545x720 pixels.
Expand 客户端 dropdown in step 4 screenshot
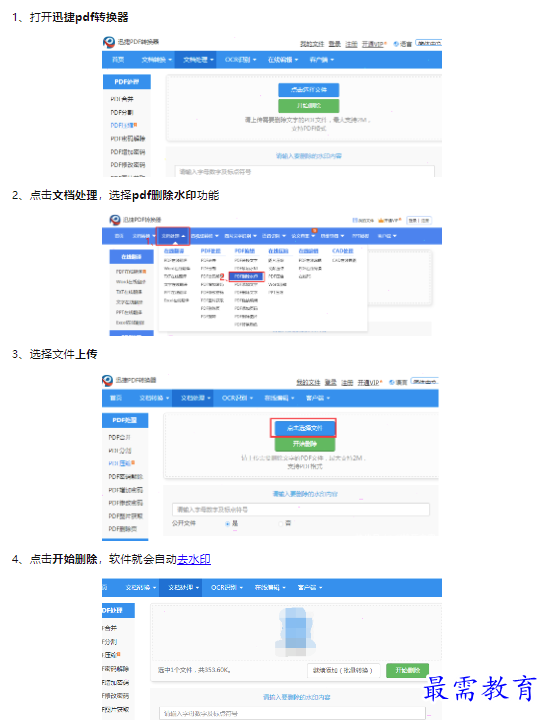(310, 587)
